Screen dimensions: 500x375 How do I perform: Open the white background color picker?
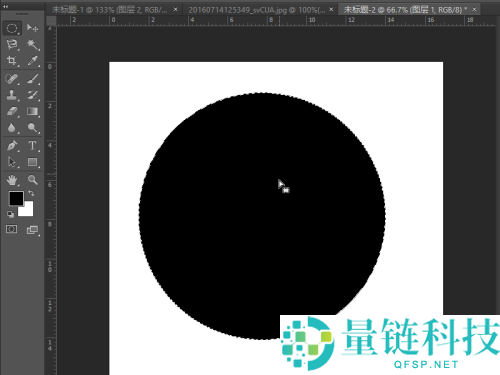pos(28,211)
